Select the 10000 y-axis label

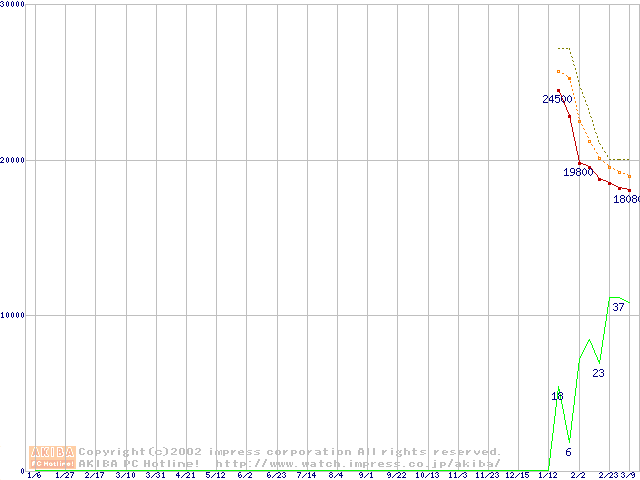coord(14,315)
